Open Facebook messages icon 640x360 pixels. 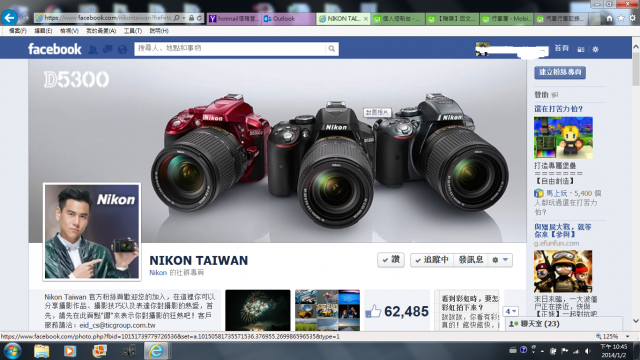(108, 49)
